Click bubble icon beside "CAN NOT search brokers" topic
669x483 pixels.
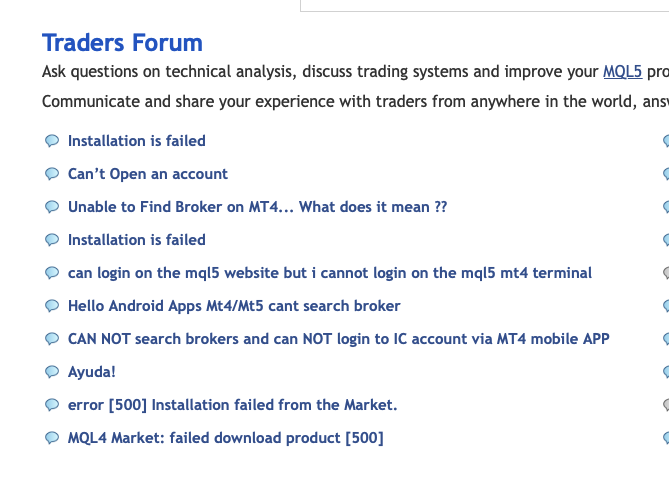pyautogui.click(x=52, y=339)
